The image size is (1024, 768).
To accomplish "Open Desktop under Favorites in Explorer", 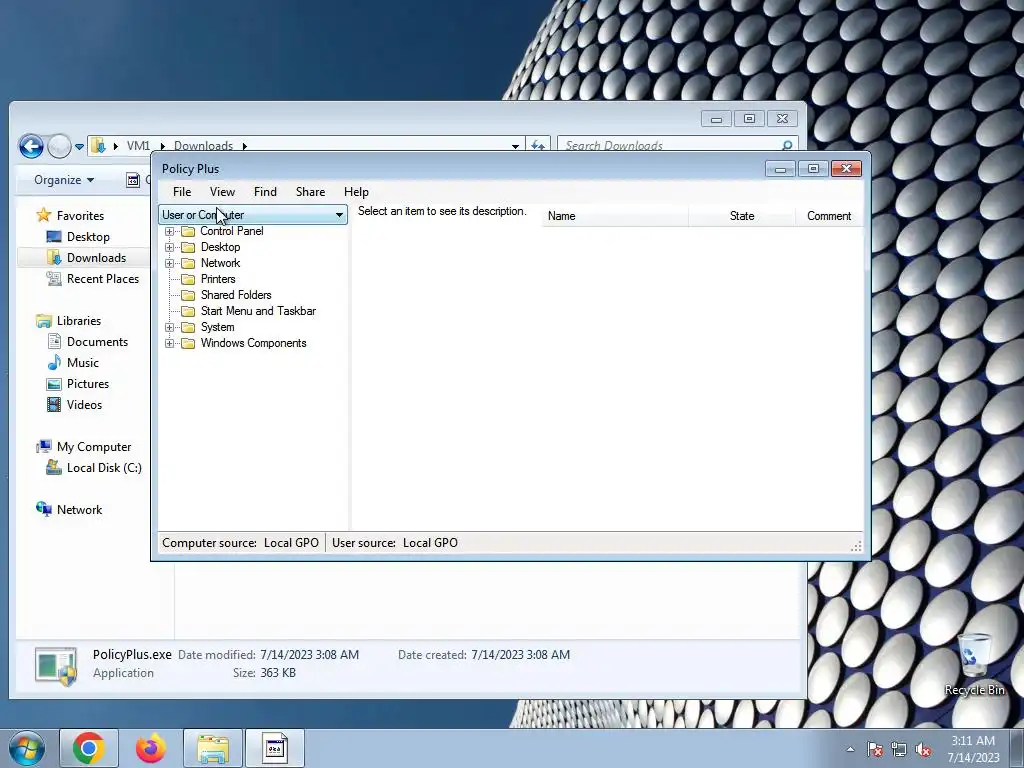I will [x=88, y=236].
